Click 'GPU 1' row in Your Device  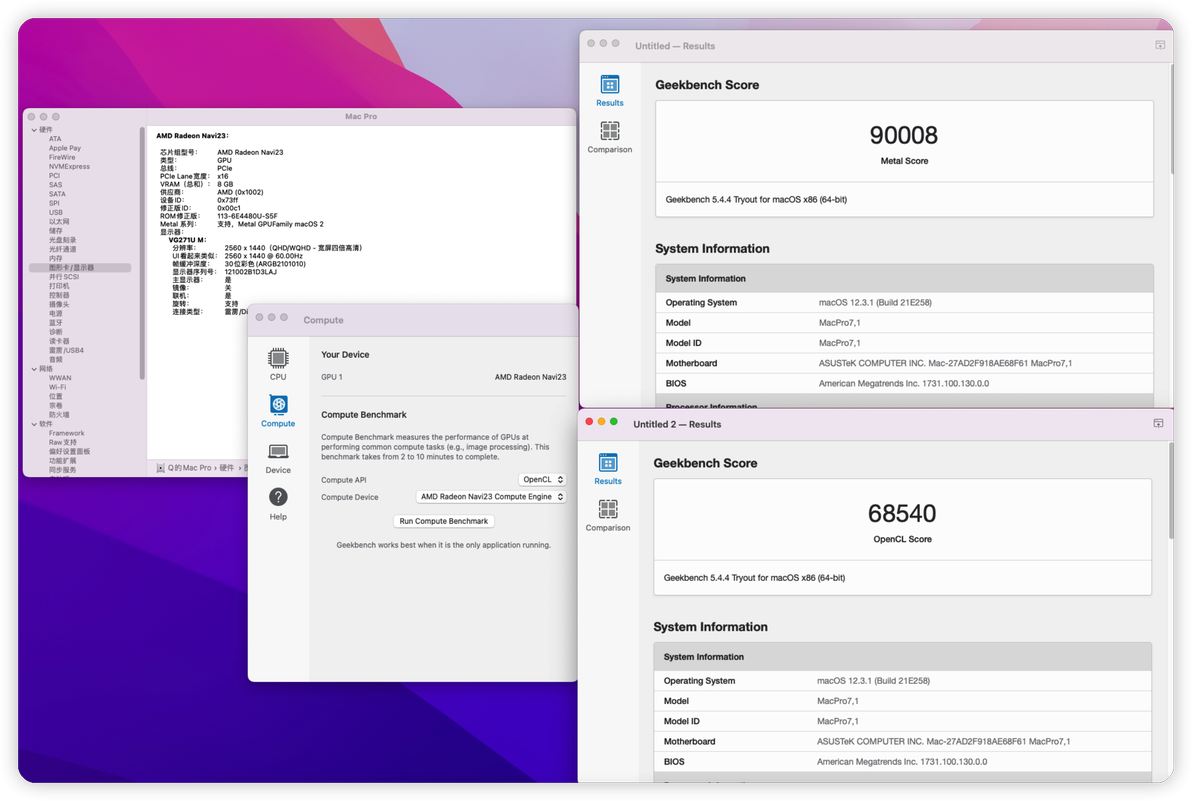click(x=443, y=377)
